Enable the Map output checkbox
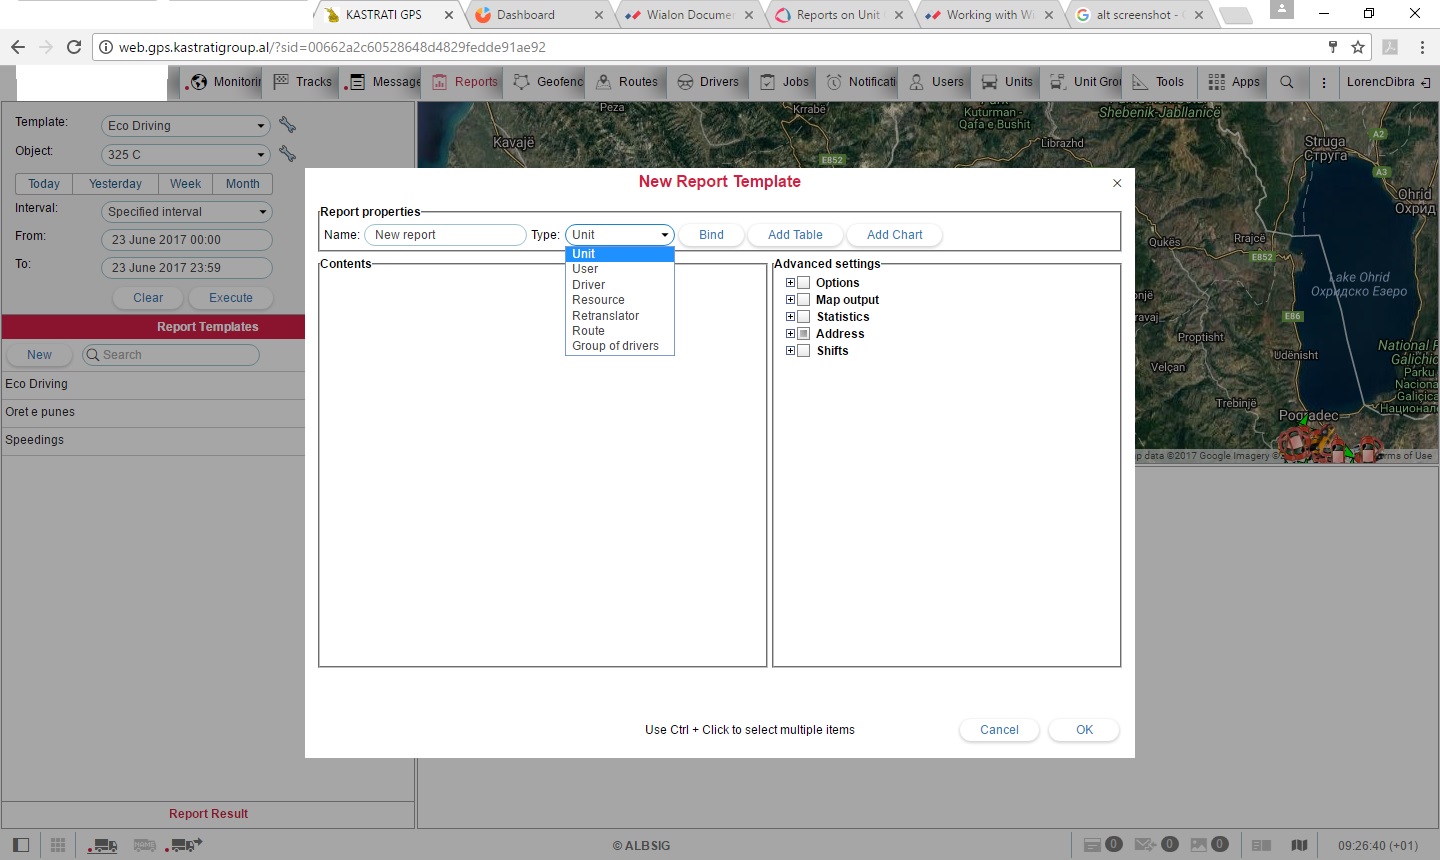Viewport: 1440px width, 860px height. click(x=803, y=300)
